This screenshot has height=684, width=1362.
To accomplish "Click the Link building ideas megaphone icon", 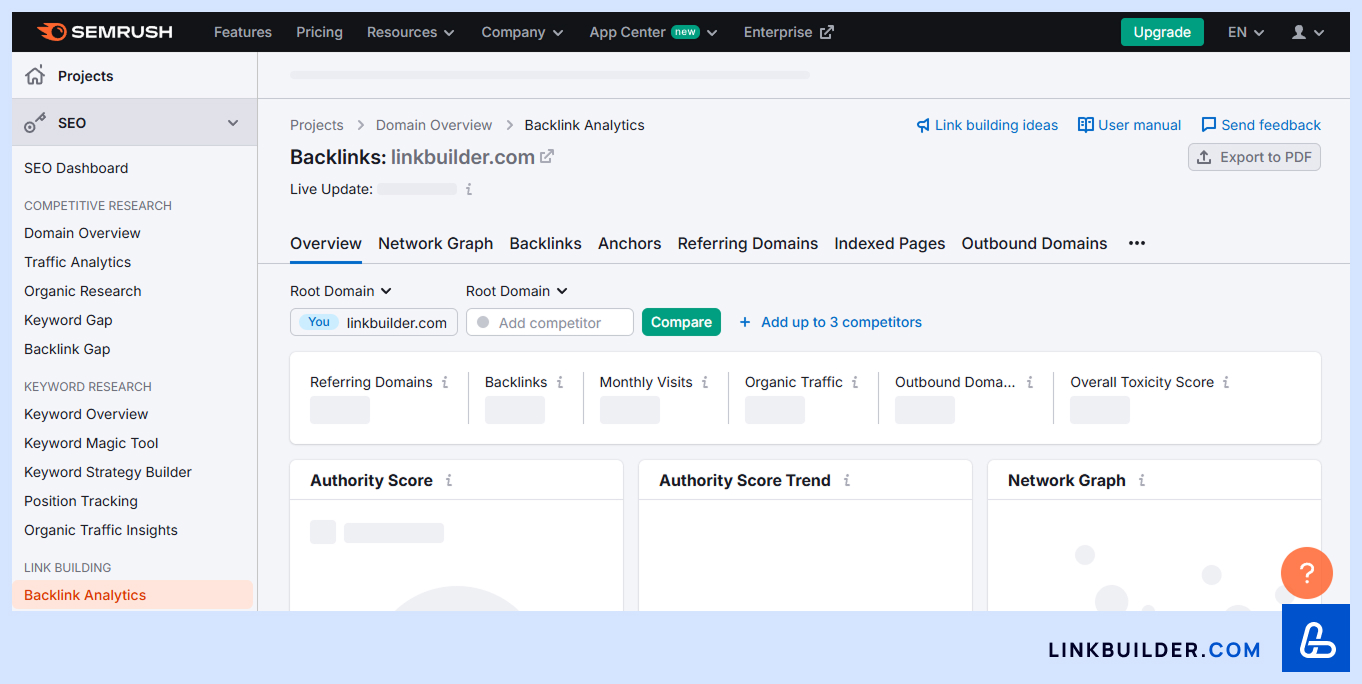I will (923, 125).
